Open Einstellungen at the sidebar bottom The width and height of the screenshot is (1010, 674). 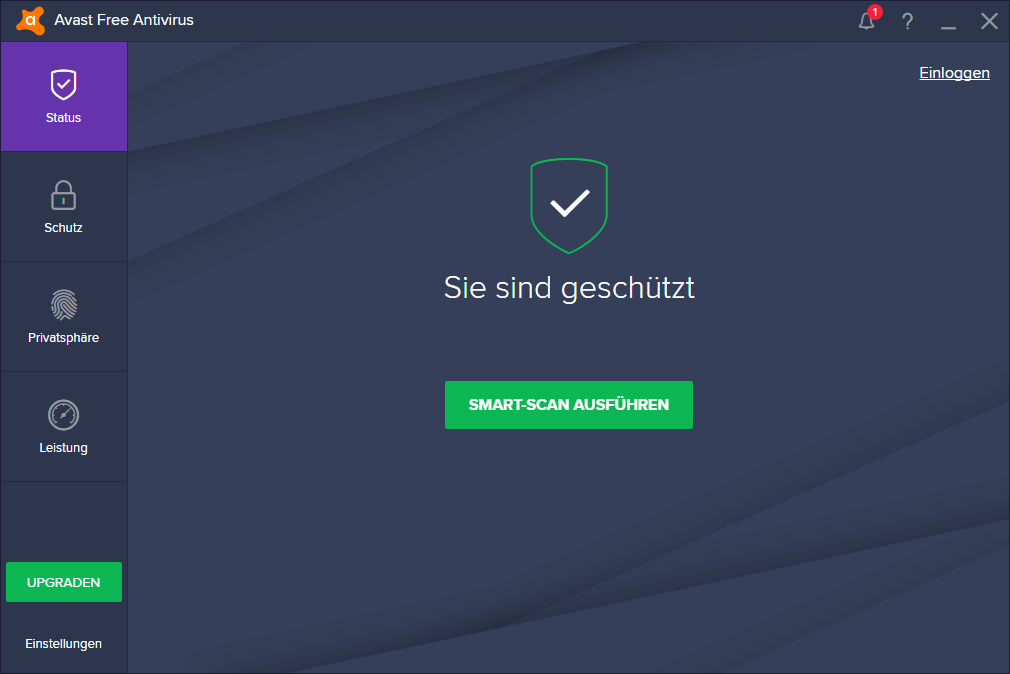(63, 644)
